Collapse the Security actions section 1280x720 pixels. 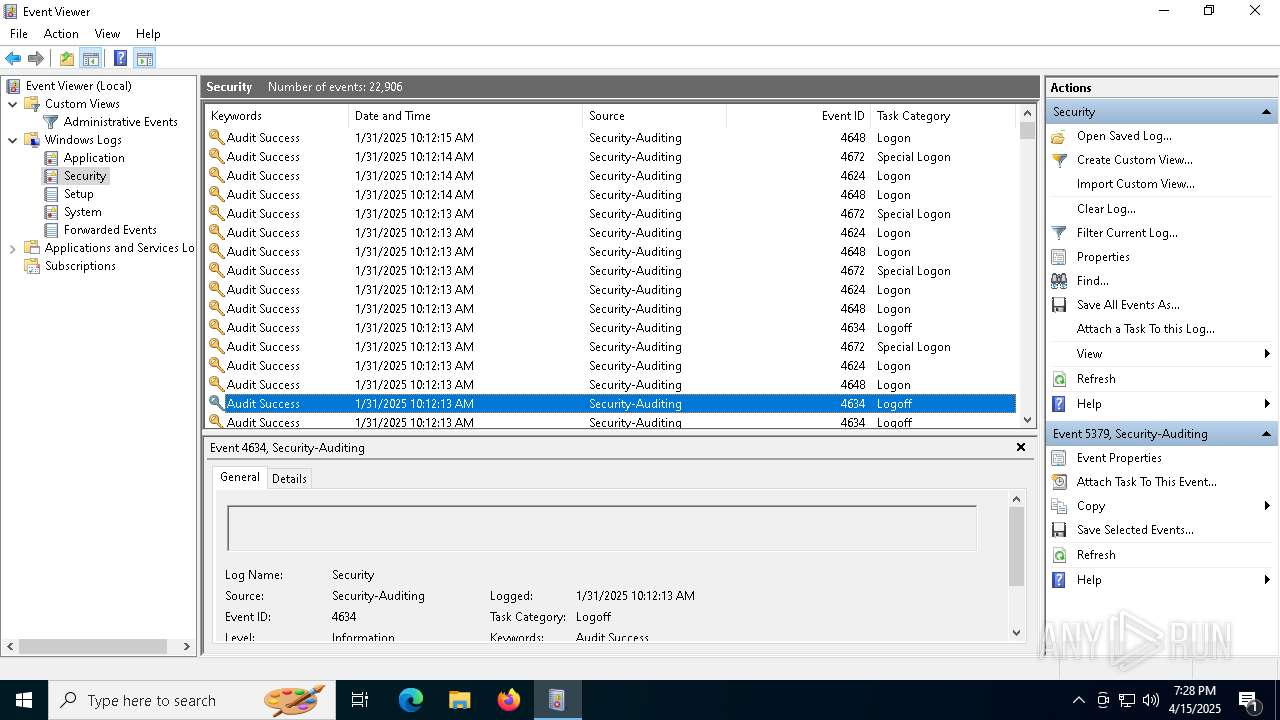click(x=1266, y=112)
